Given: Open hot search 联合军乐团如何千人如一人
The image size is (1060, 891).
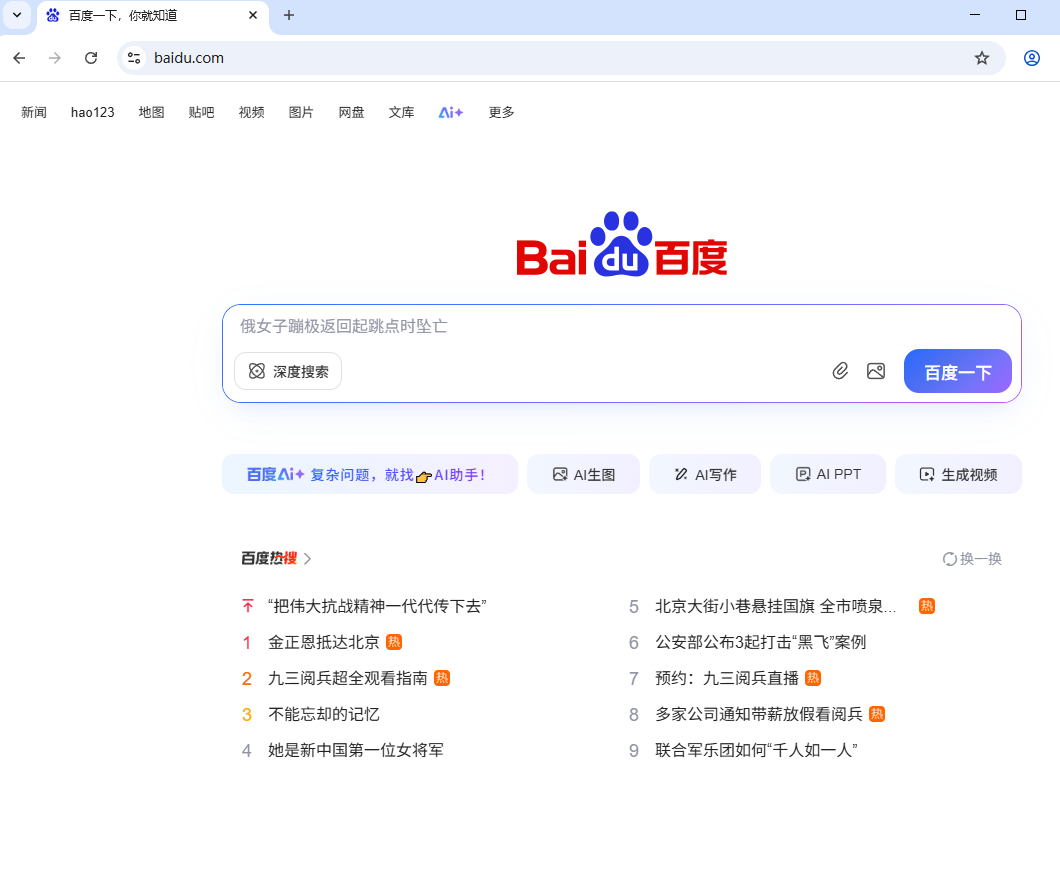Looking at the screenshot, I should point(756,750).
